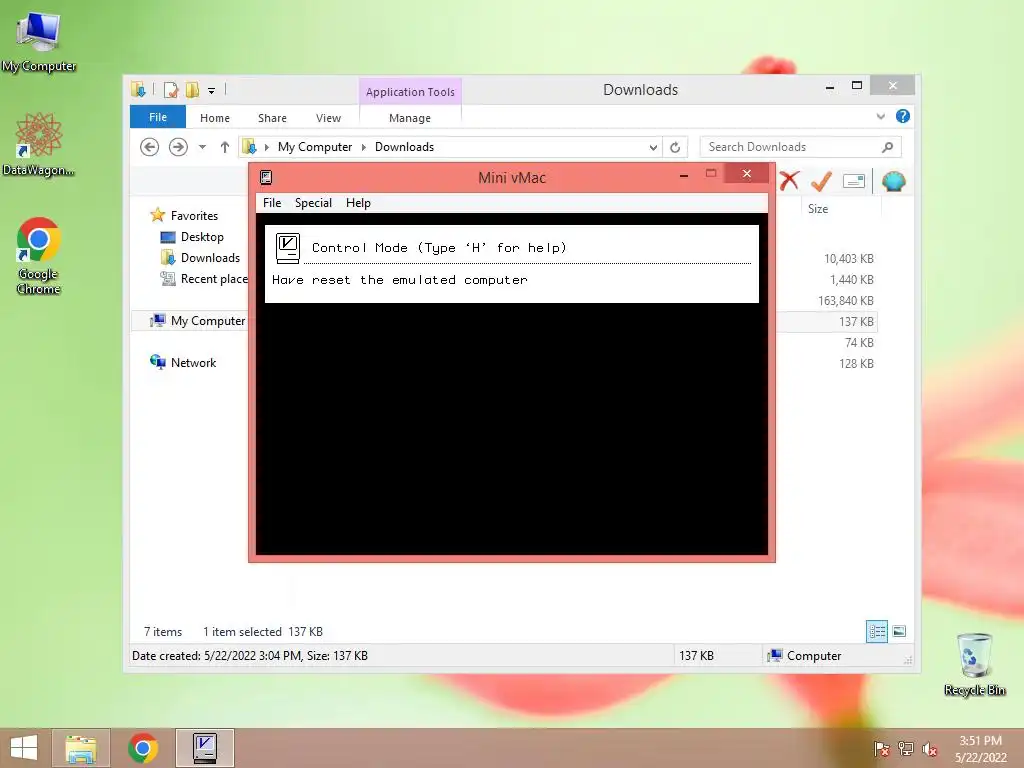Image resolution: width=1024 pixels, height=768 pixels.
Task: Open Downloads in the navigation pane
Action: click(x=210, y=258)
